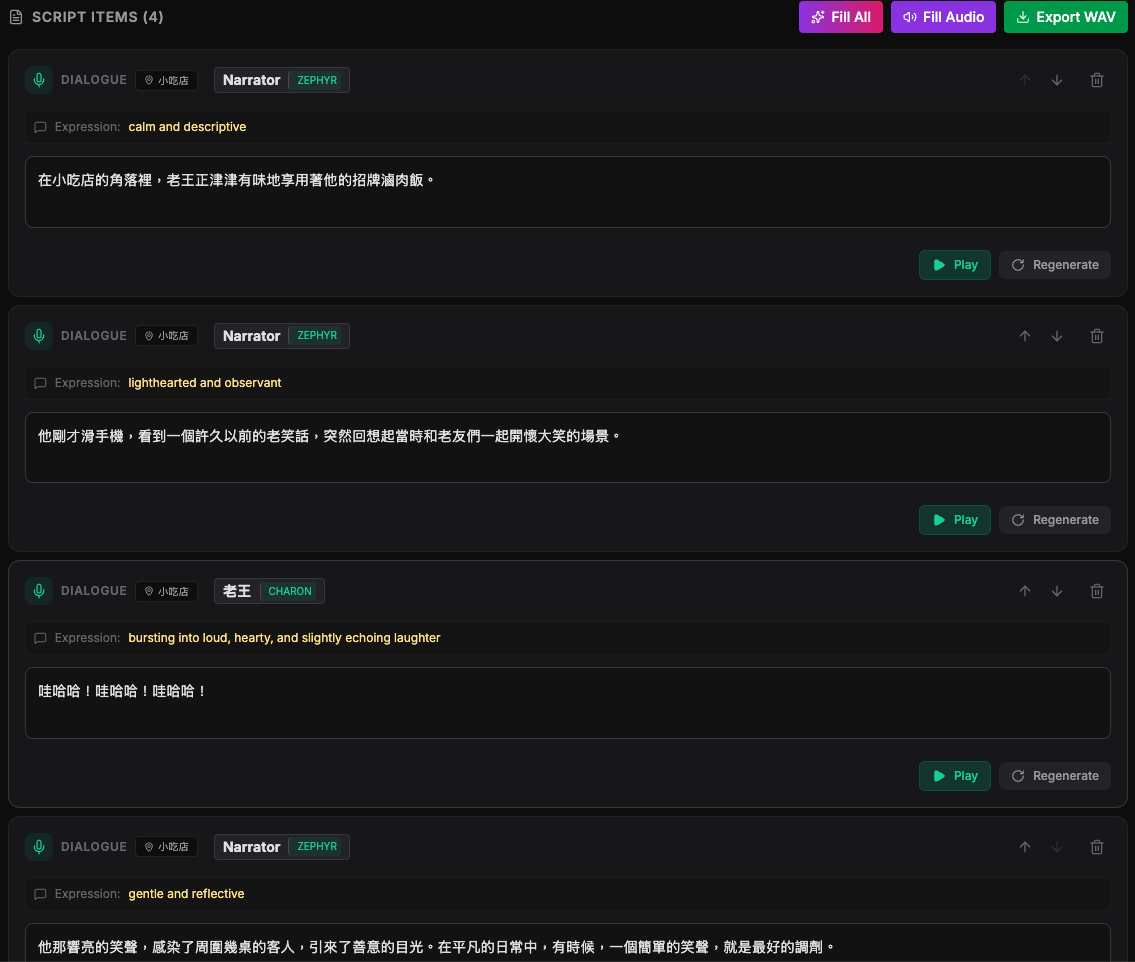Viewport: 1135px width, 962px height.
Task: Click the Fill All button
Action: 840,17
